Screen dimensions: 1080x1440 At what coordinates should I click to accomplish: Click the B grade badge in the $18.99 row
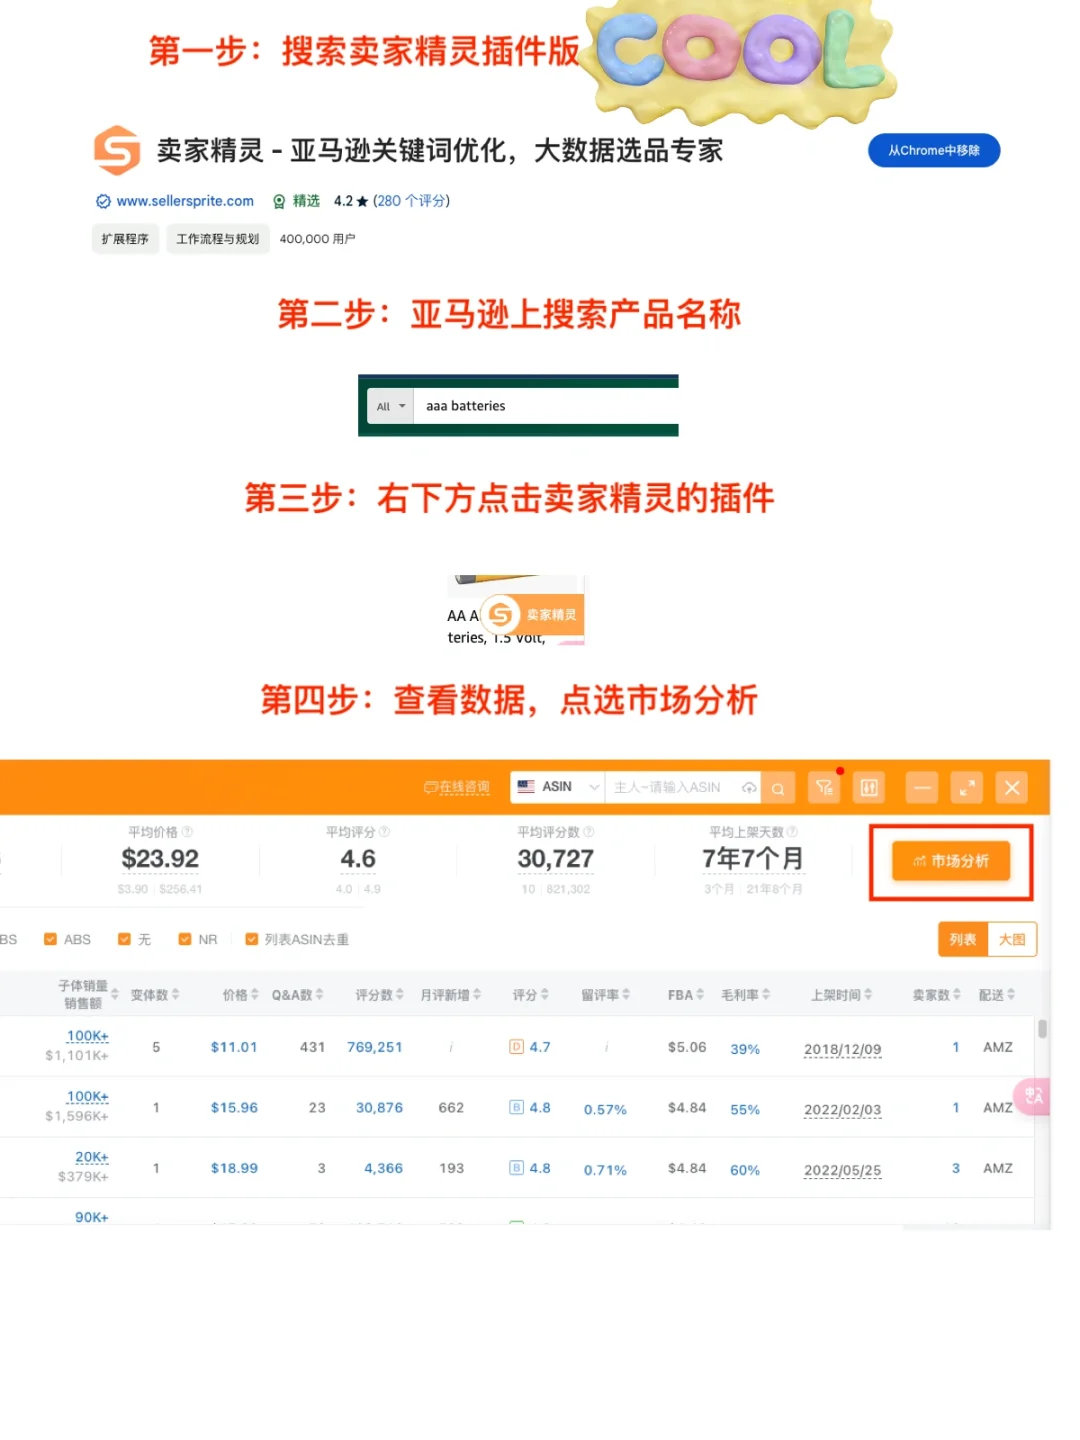pos(517,1167)
